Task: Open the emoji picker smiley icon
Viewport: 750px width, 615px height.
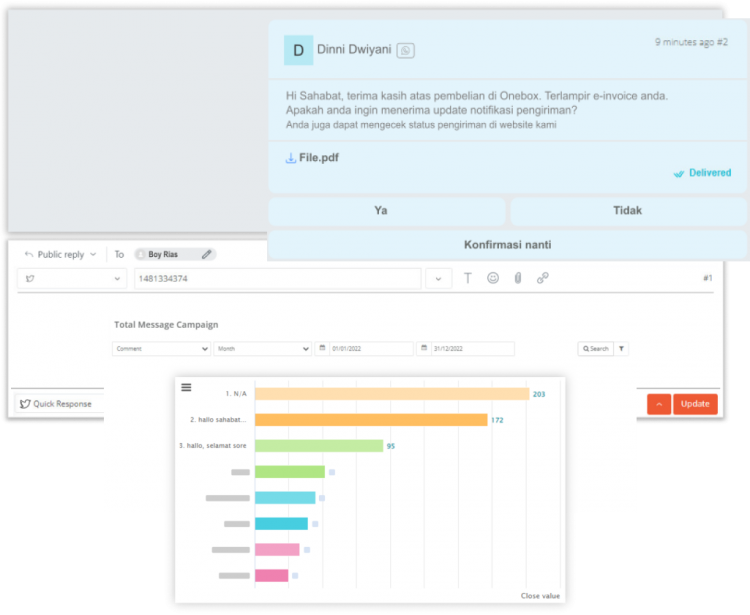Action: [x=493, y=278]
